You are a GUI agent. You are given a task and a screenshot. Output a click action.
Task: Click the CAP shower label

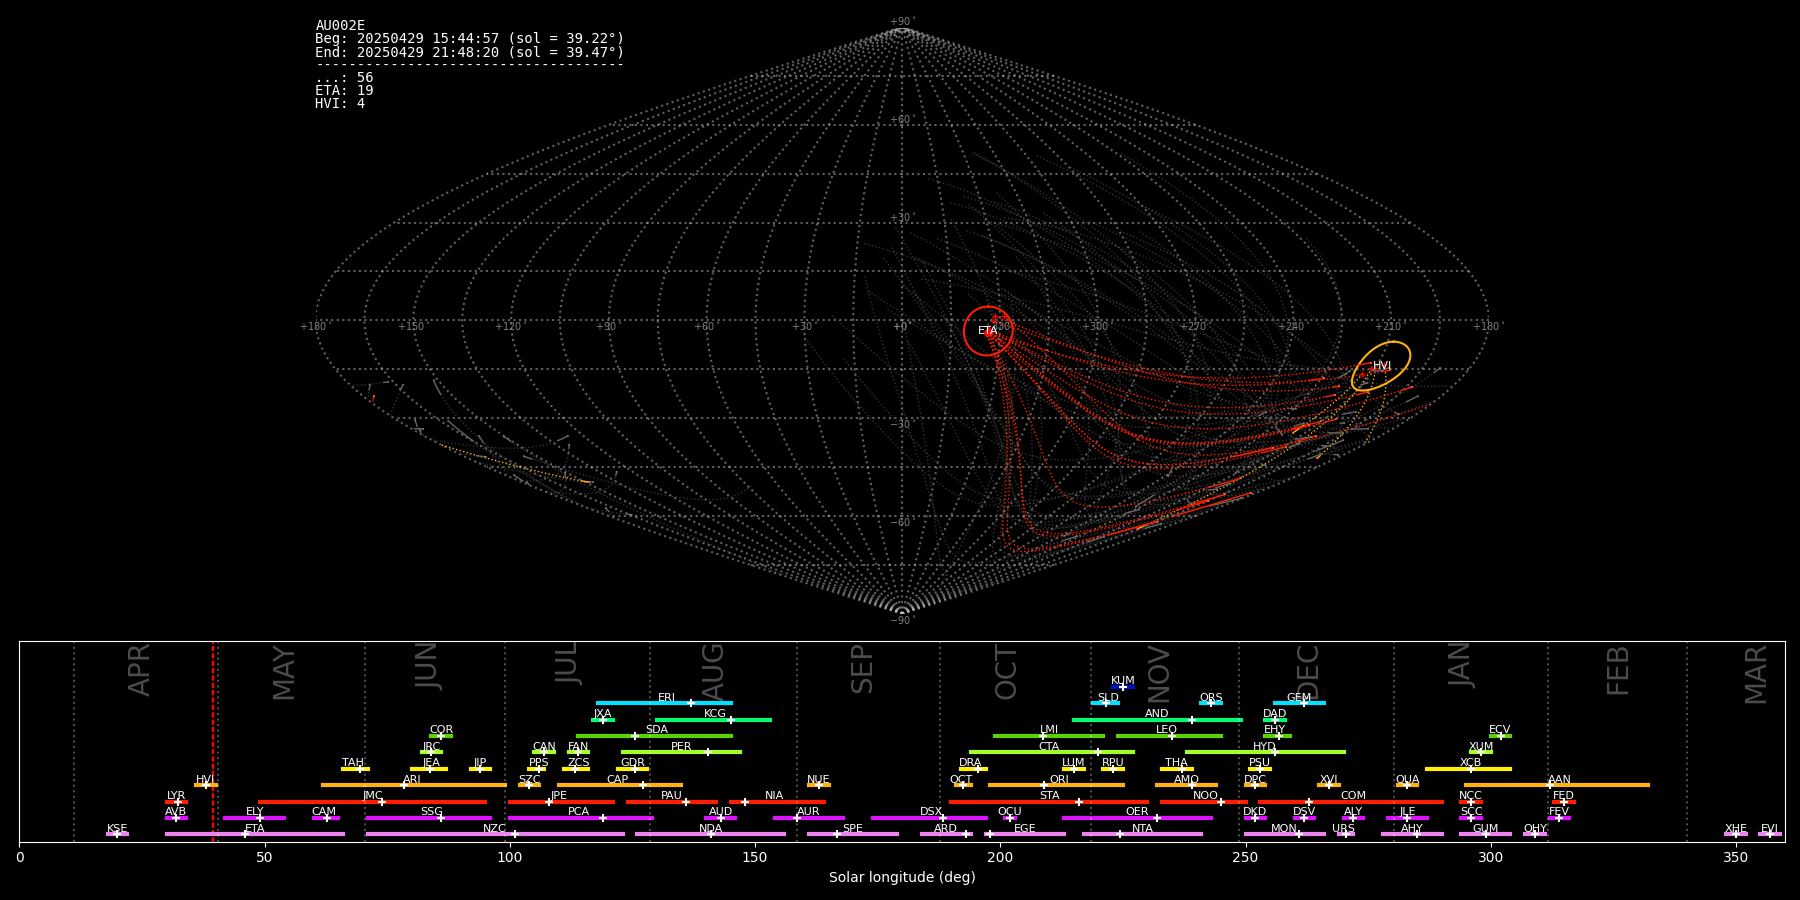coord(618,780)
